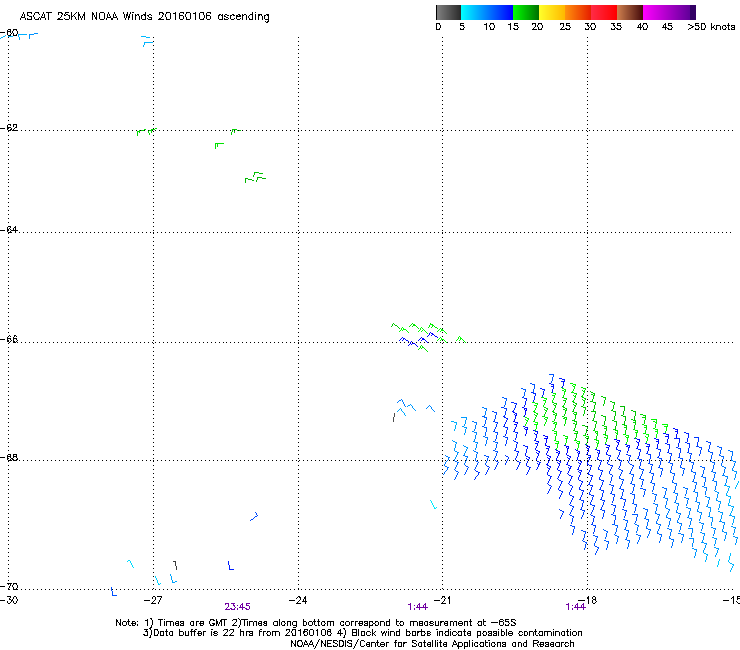This screenshot has height=650, width=740.
Task: Click the brown 35-40 knots color band
Action: 630,12
